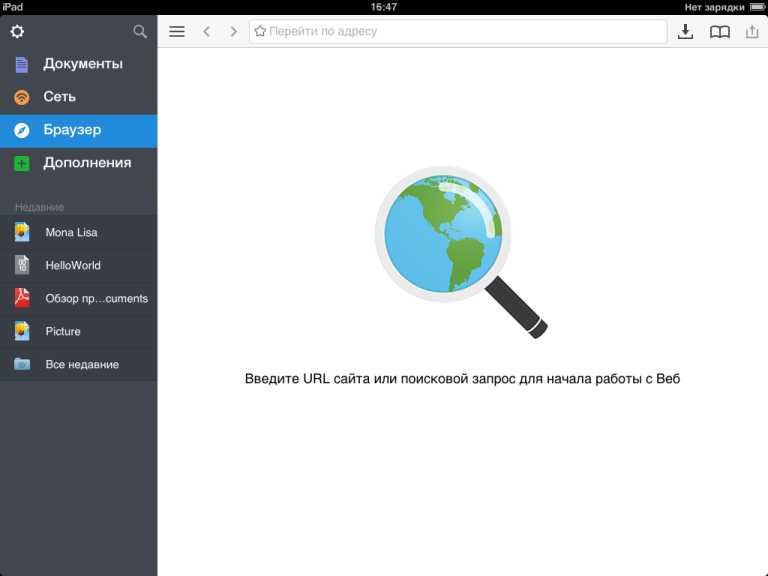
Task: Open settings via the gear icon
Action: tap(17, 31)
